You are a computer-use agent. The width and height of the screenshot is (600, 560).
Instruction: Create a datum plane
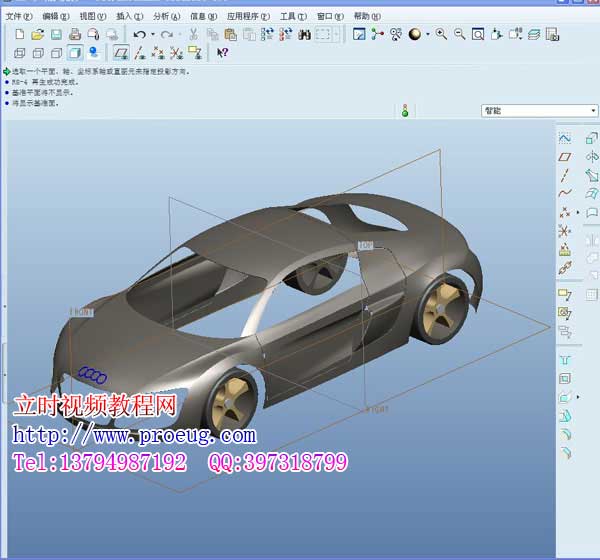(565, 157)
